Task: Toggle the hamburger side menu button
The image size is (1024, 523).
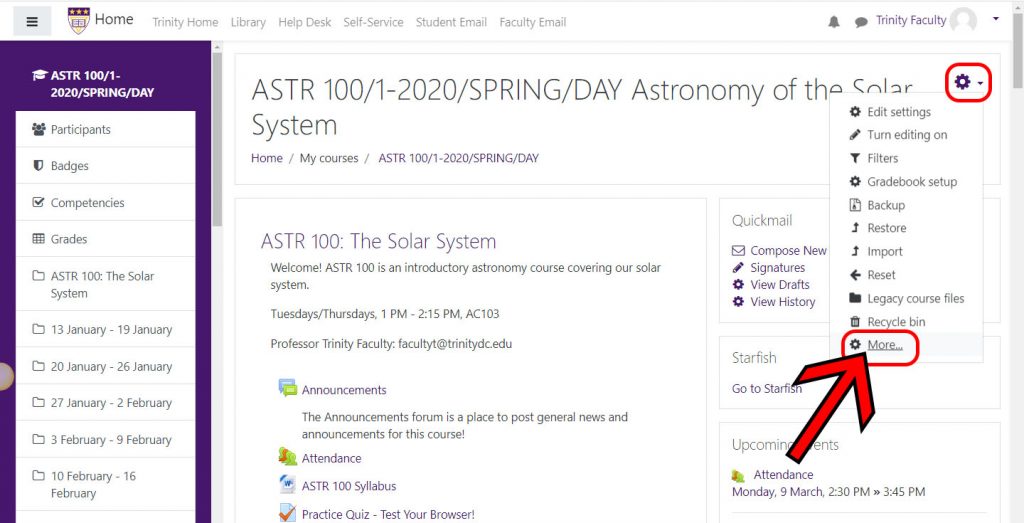Action: [32, 20]
